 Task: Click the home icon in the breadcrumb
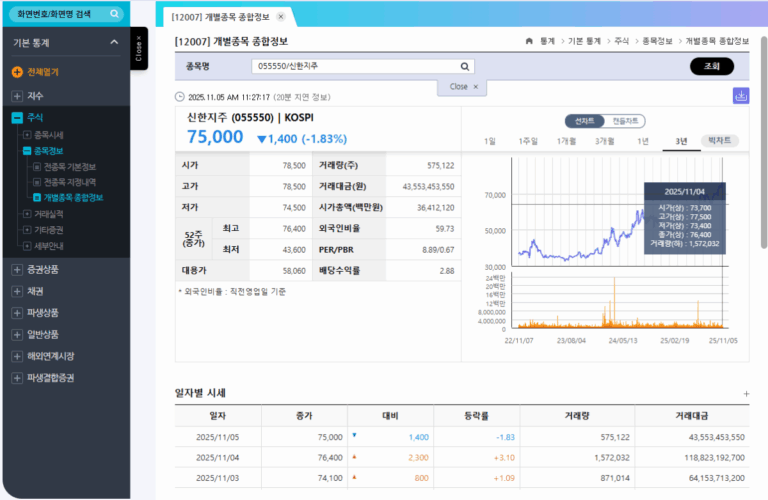[529, 41]
